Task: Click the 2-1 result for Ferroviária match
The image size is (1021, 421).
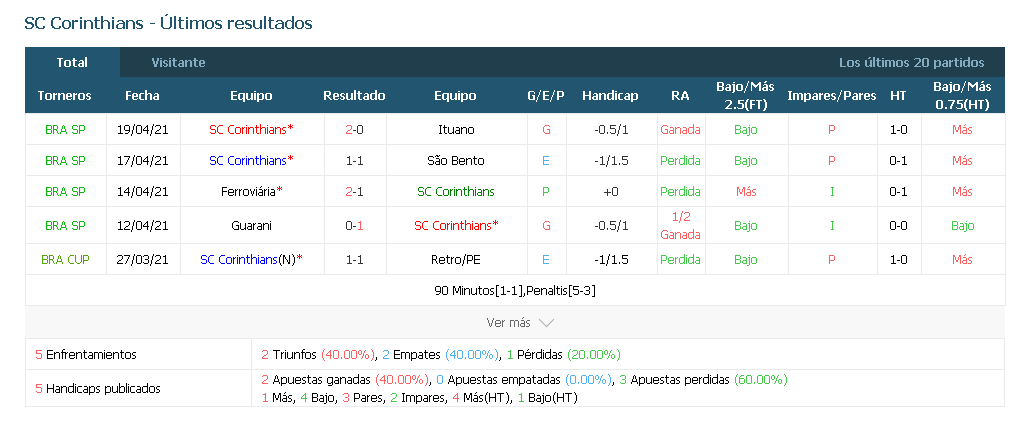Action: [x=354, y=191]
